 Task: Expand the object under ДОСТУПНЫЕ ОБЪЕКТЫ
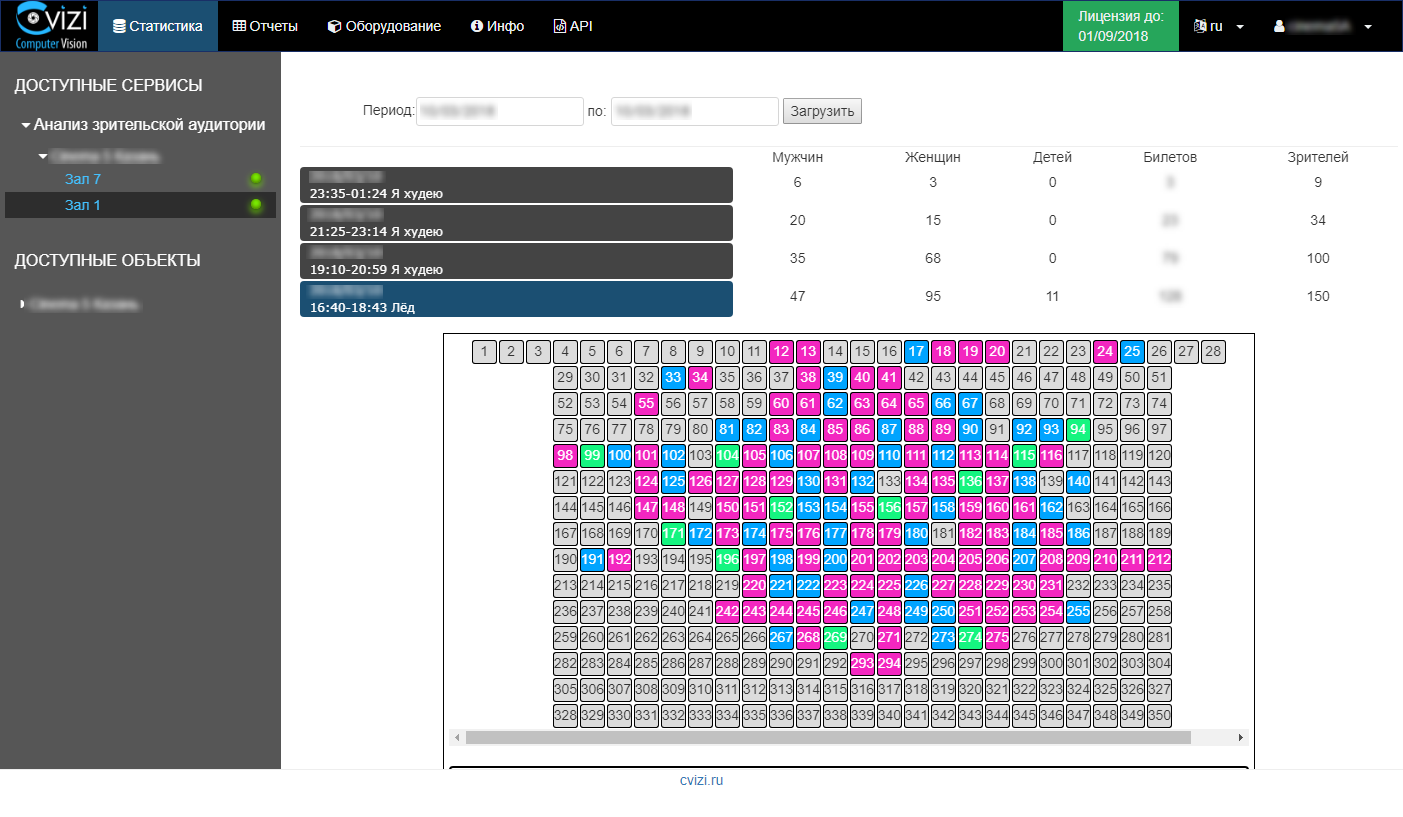[23, 303]
